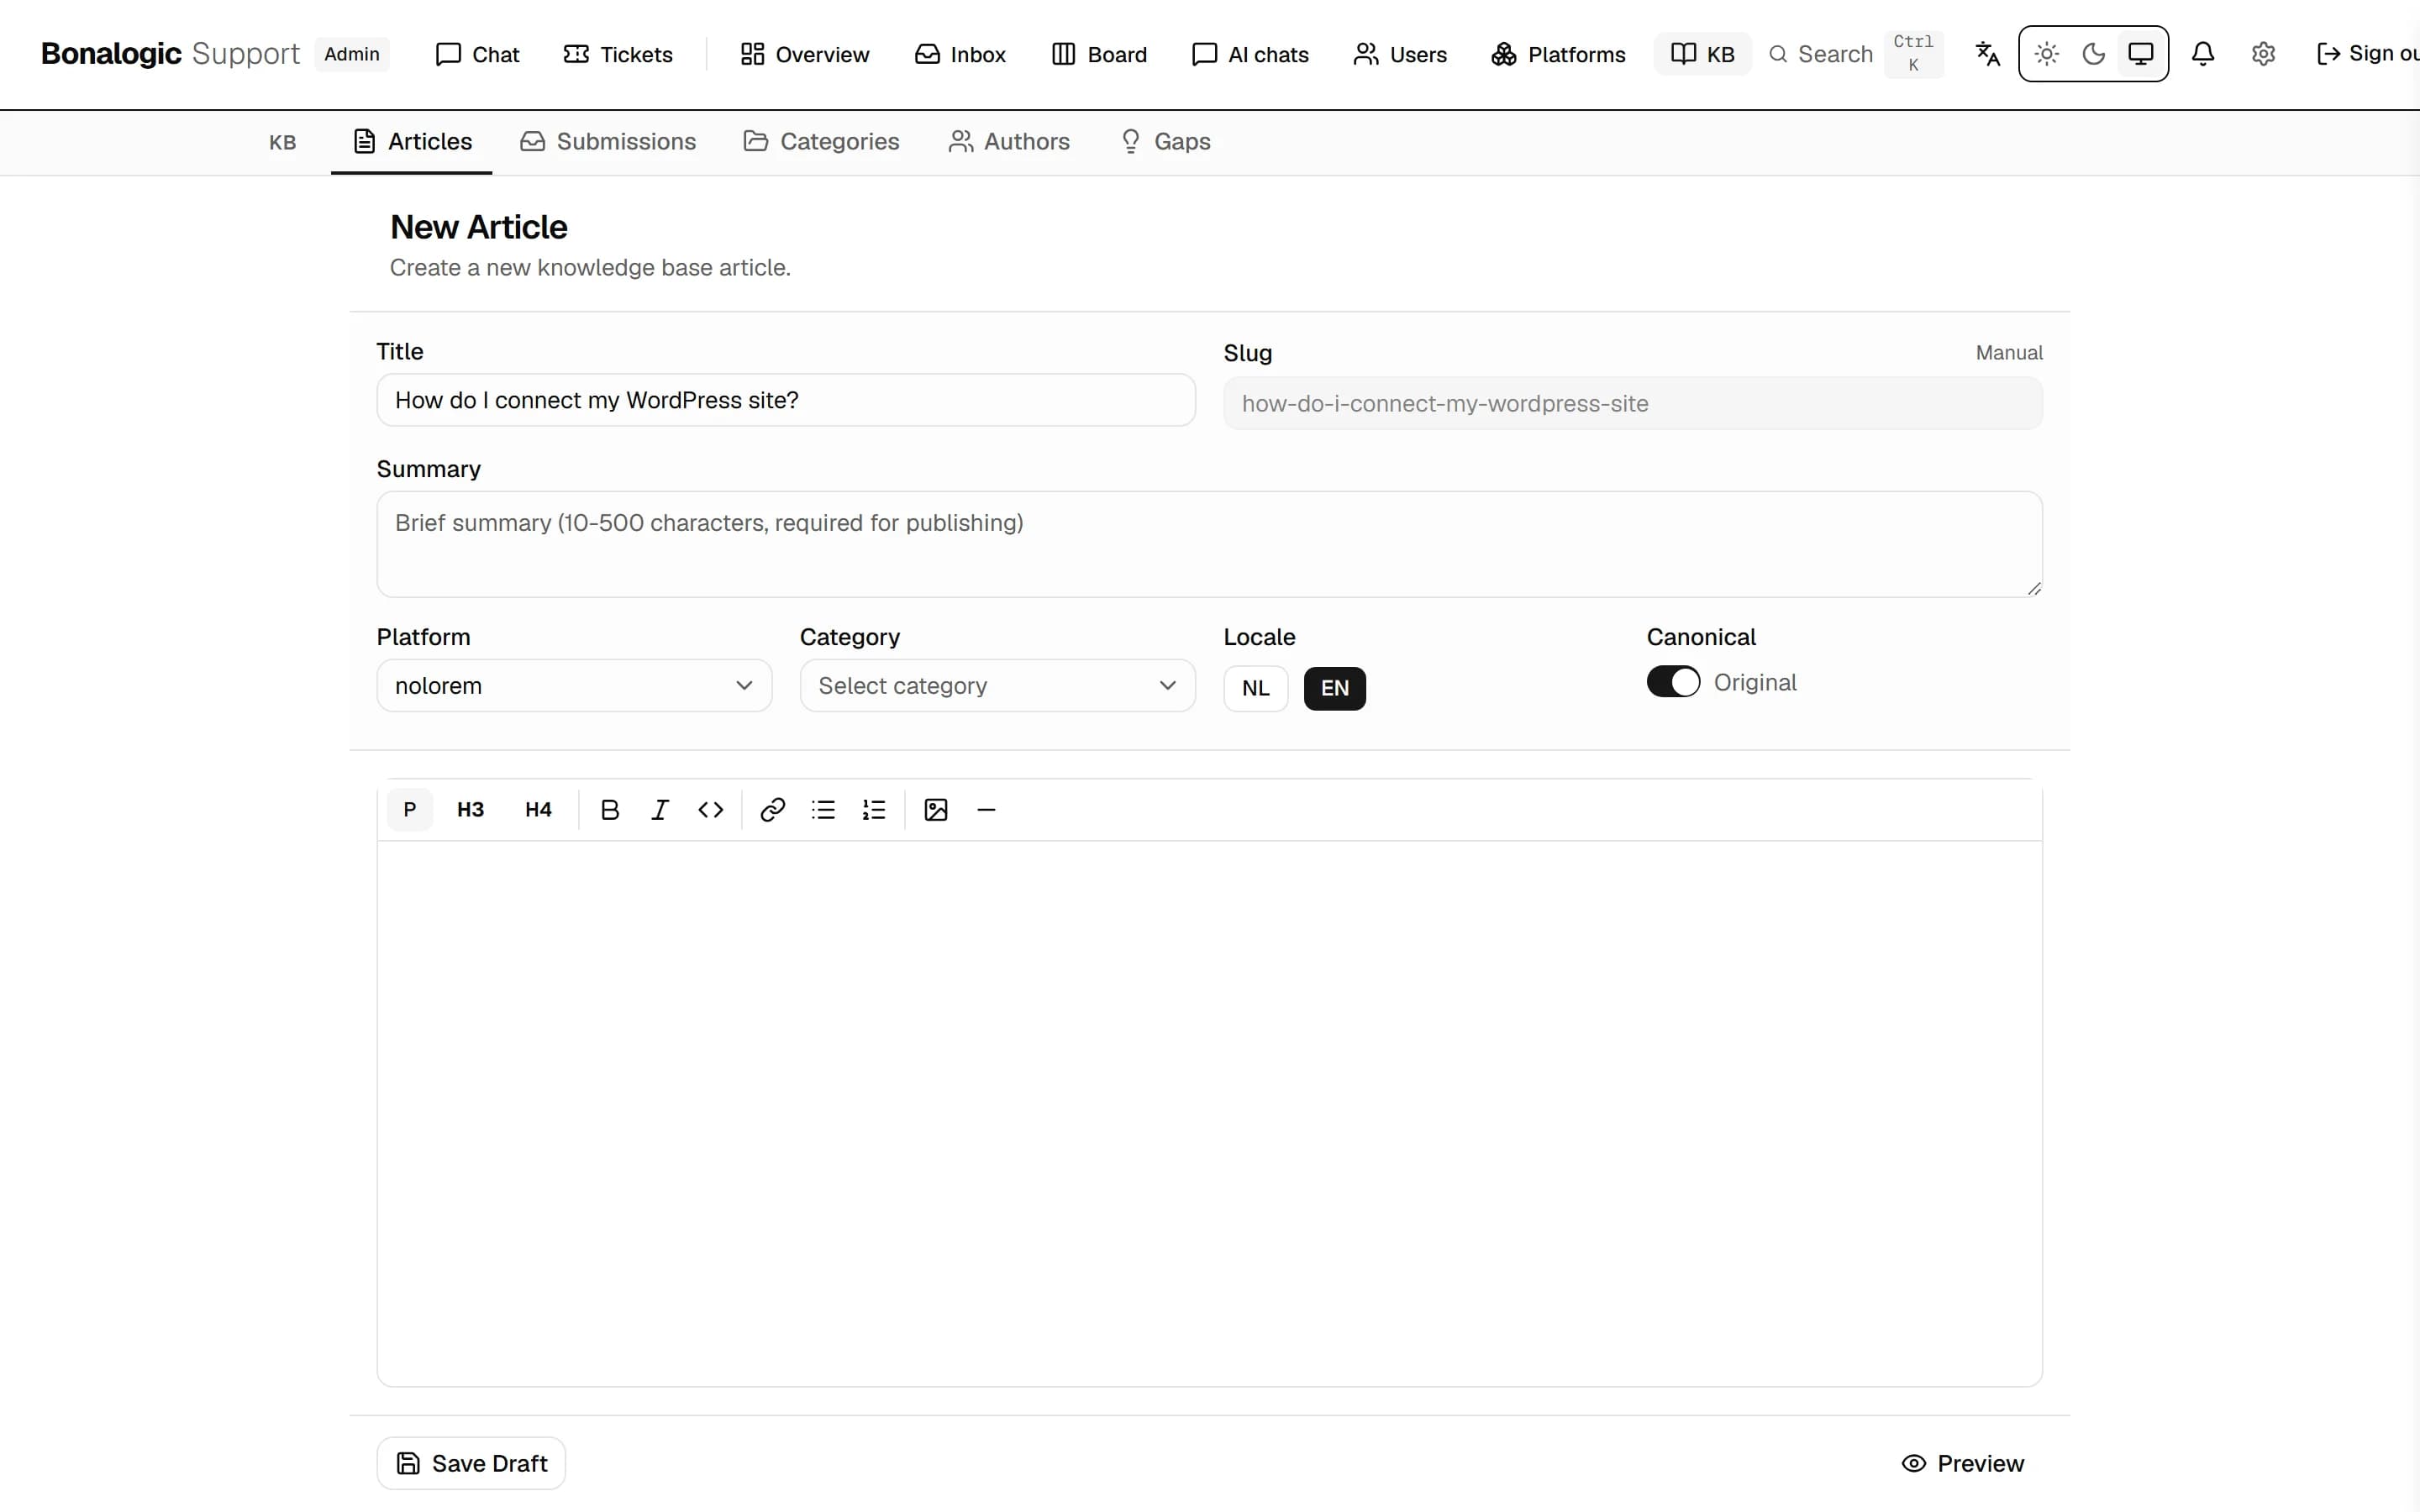Focus the Summary text area

pos(1210,544)
